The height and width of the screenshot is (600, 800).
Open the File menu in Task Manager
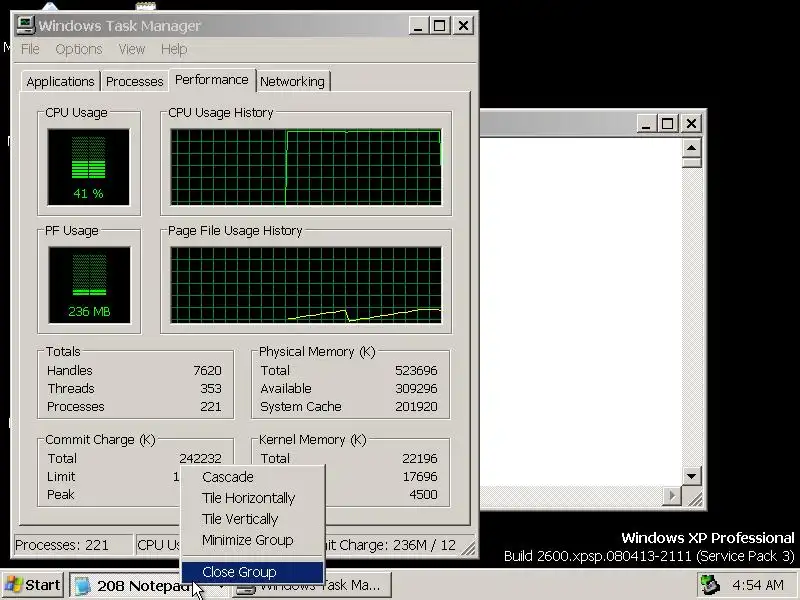(30, 49)
